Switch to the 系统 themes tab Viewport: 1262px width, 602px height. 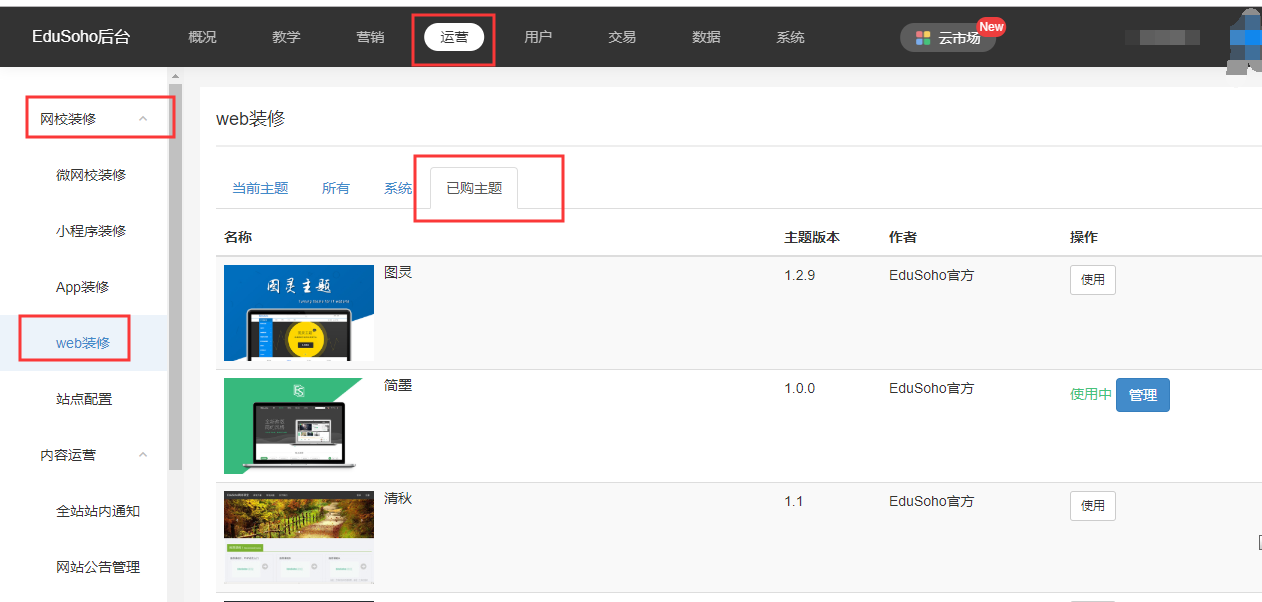point(398,188)
